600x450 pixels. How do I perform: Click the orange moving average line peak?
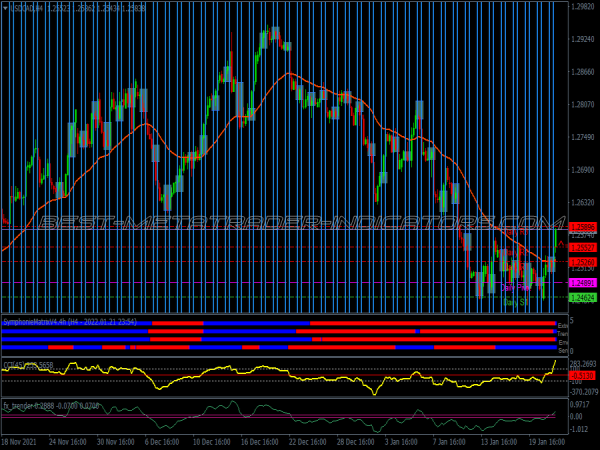pyautogui.click(x=290, y=73)
